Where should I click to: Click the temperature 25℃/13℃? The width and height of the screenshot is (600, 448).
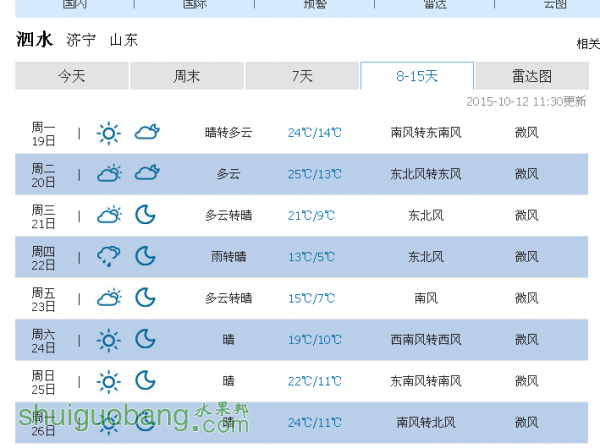(315, 174)
